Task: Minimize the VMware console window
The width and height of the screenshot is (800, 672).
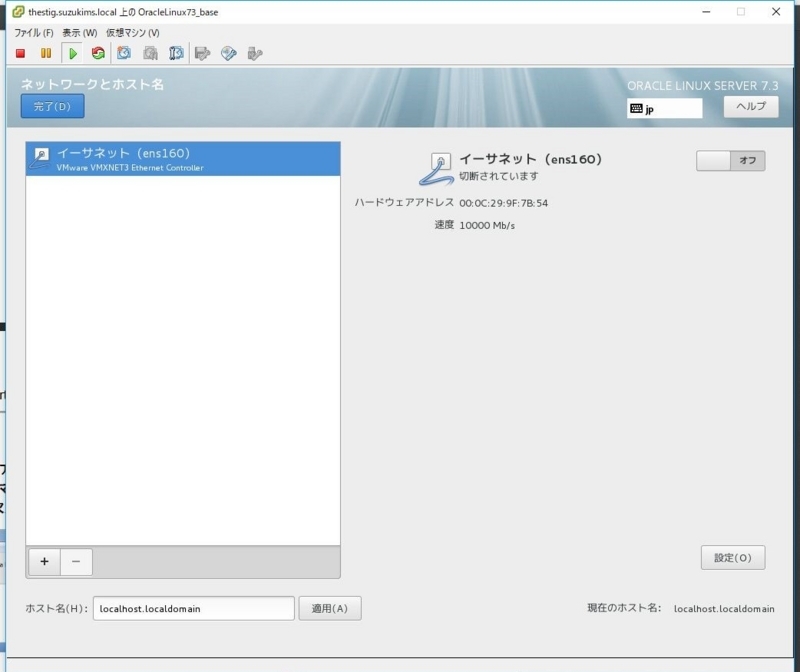Action: pos(706,12)
